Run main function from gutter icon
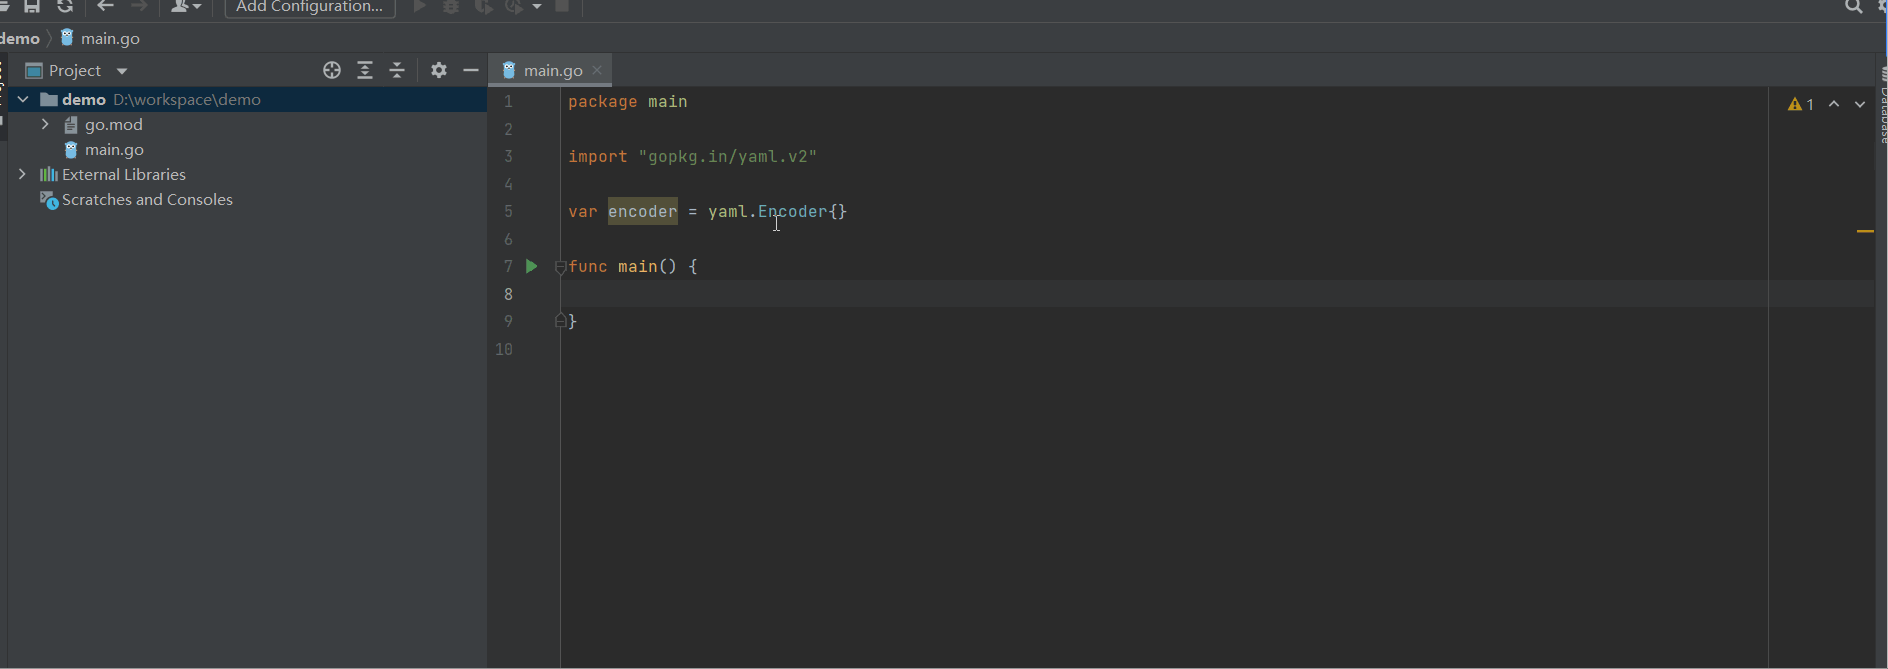 point(532,266)
